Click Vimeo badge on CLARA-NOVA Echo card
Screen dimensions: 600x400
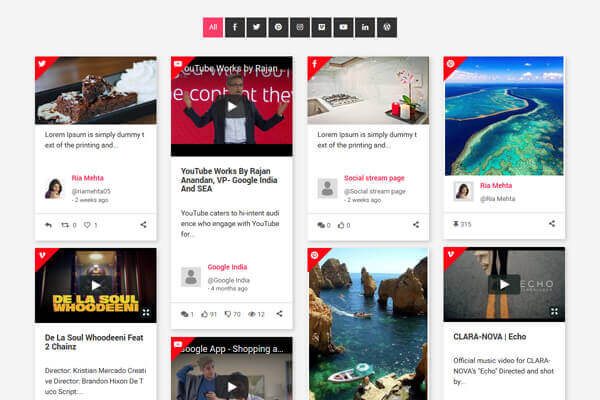click(x=451, y=254)
